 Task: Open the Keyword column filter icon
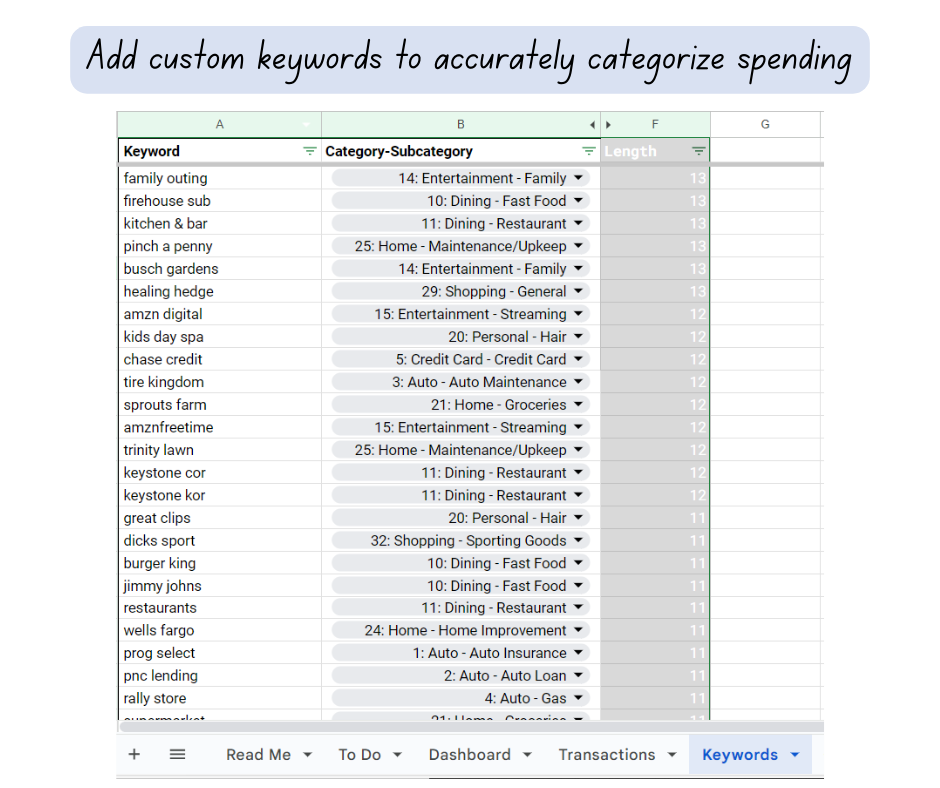coord(309,151)
